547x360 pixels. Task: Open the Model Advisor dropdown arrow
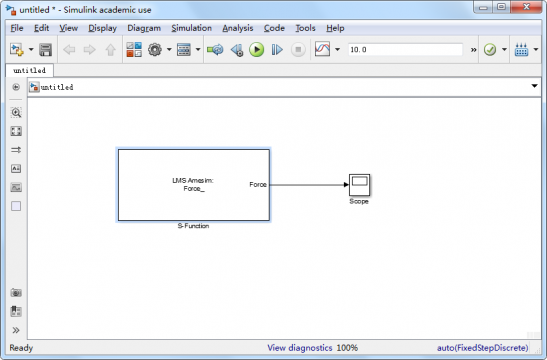[x=504, y=50]
